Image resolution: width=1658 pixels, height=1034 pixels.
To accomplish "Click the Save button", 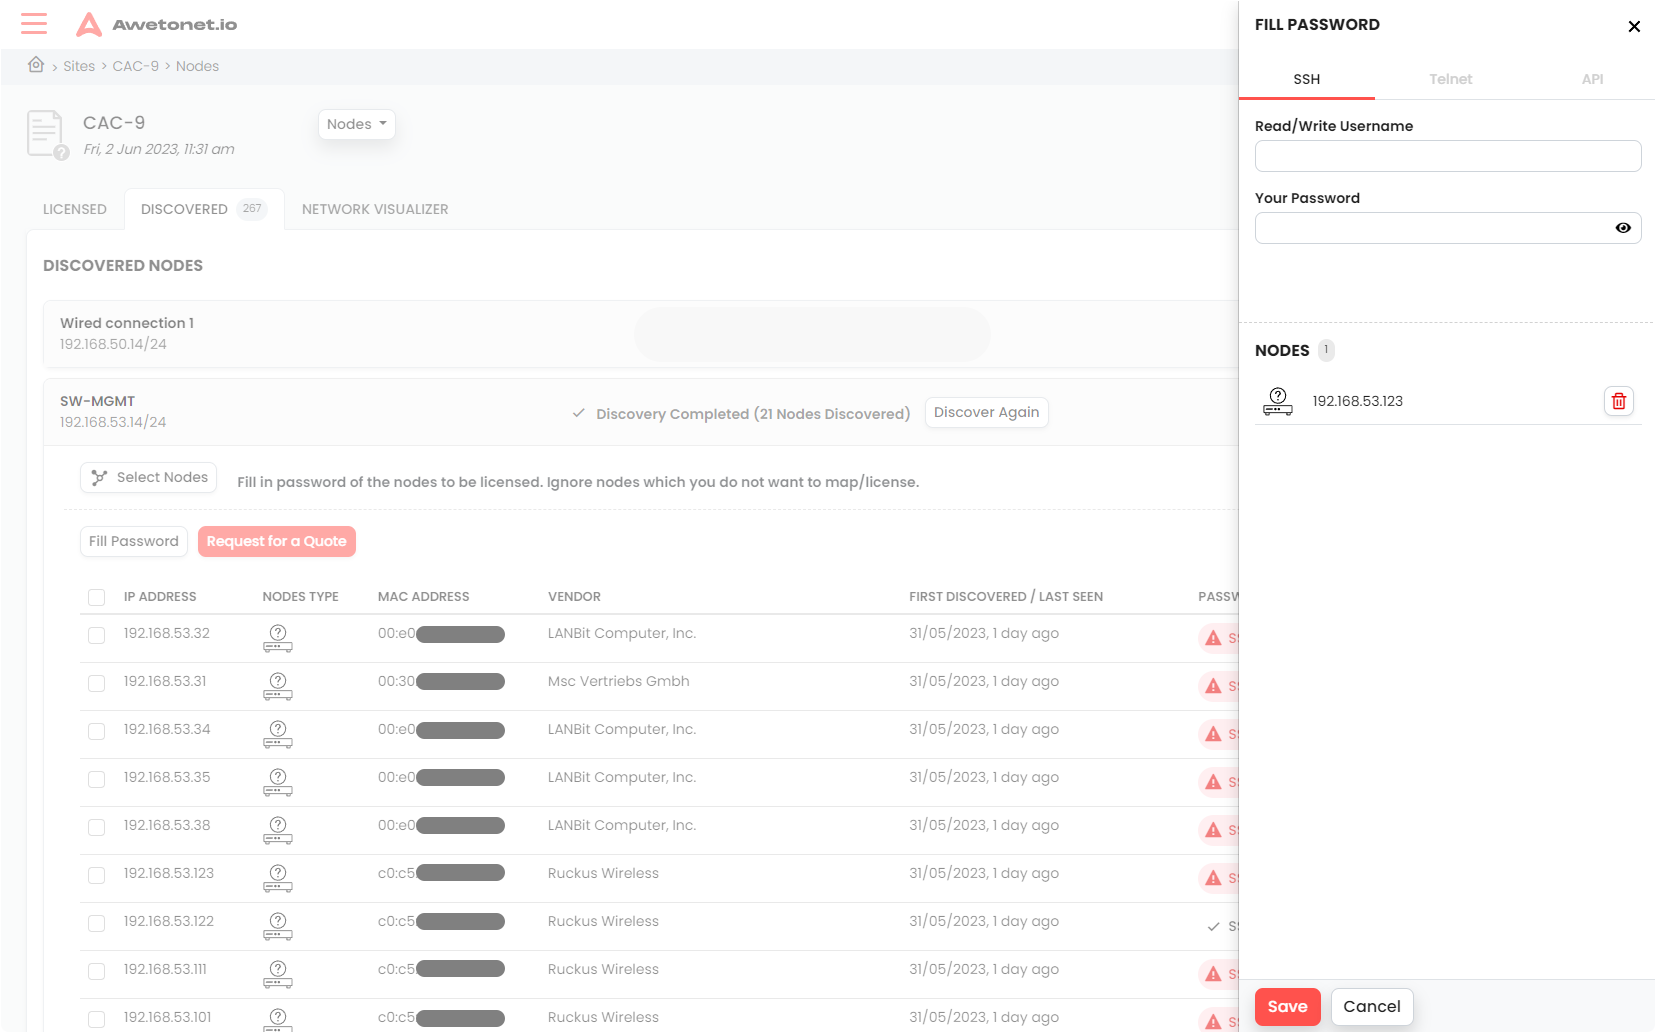I will [x=1287, y=1007].
